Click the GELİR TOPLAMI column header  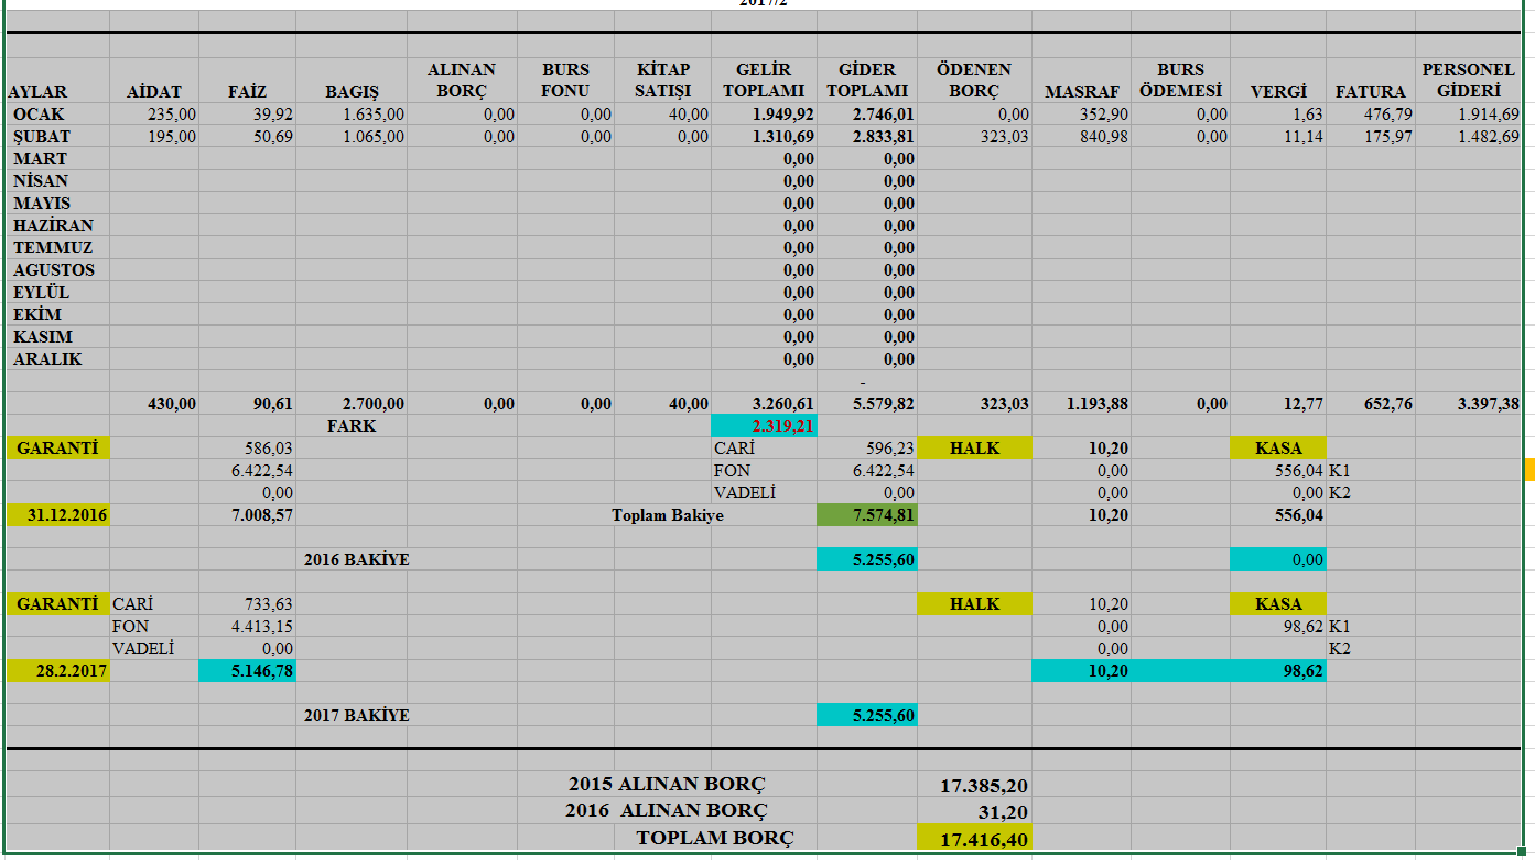(764, 80)
